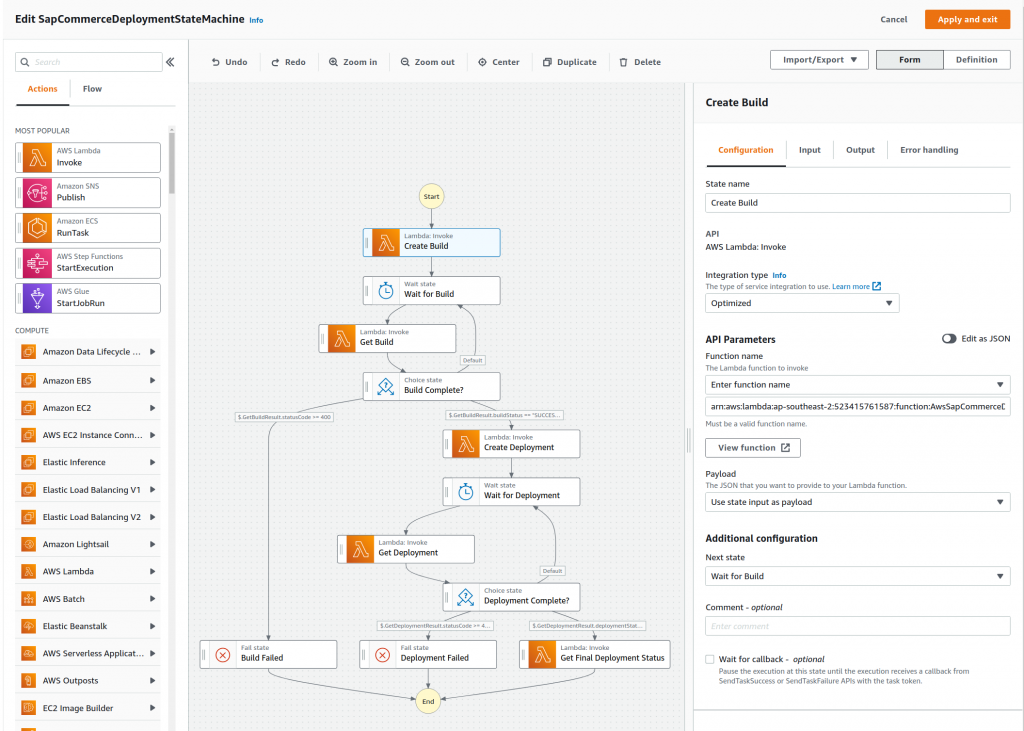The width and height of the screenshot is (1024, 731).
Task: Open the Error handling tab
Action: point(928,149)
